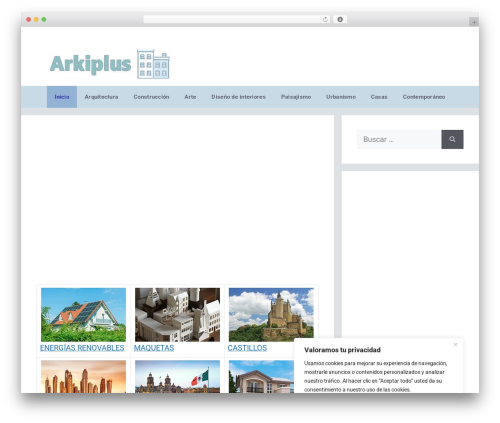Click the castle photo thumbnail
The width and height of the screenshot is (500, 423).
pos(271,315)
